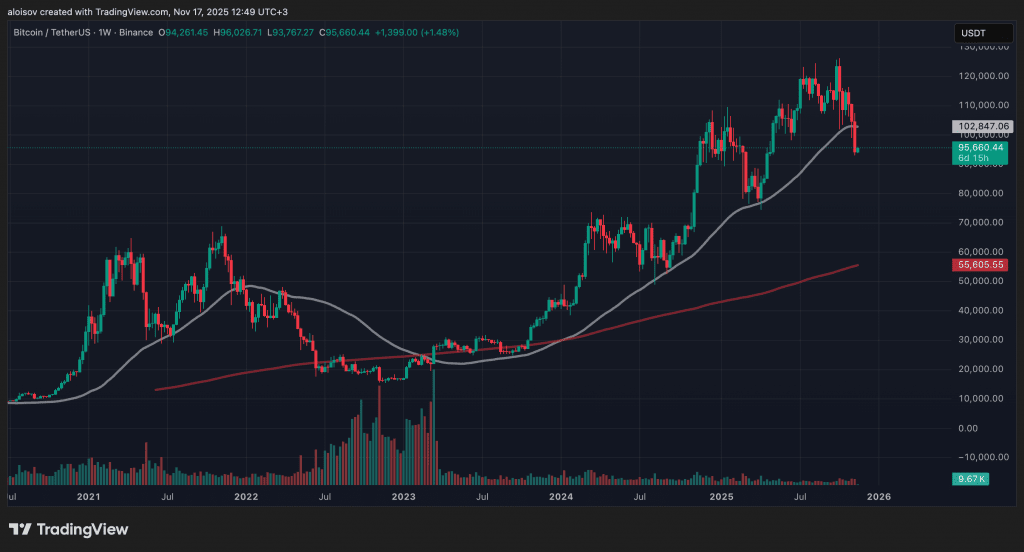Click the 102,847.06 moving average price label
Image resolution: width=1024 pixels, height=552 pixels.
pos(983,126)
